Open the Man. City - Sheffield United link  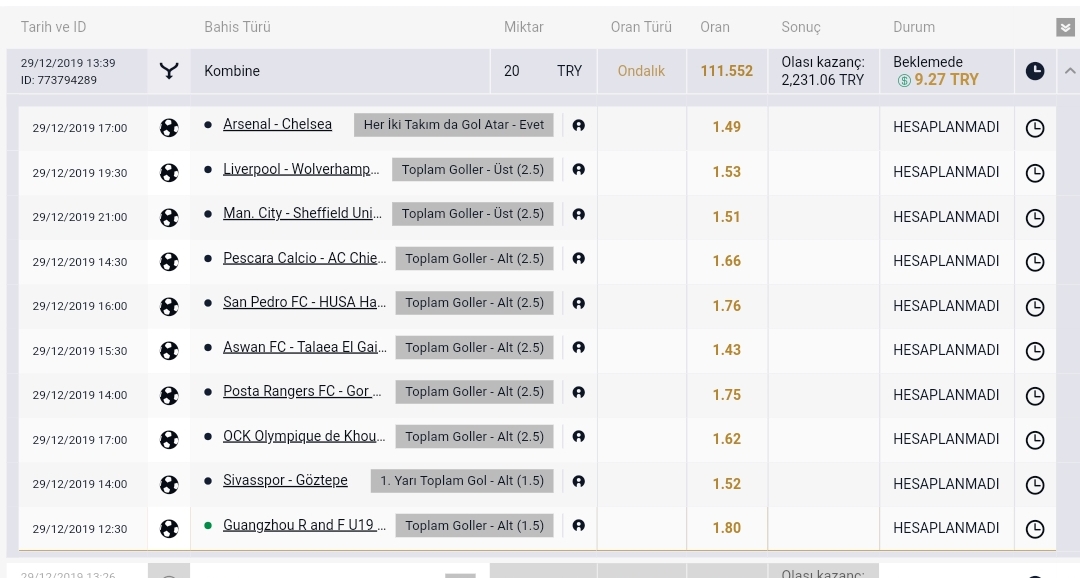click(302, 213)
